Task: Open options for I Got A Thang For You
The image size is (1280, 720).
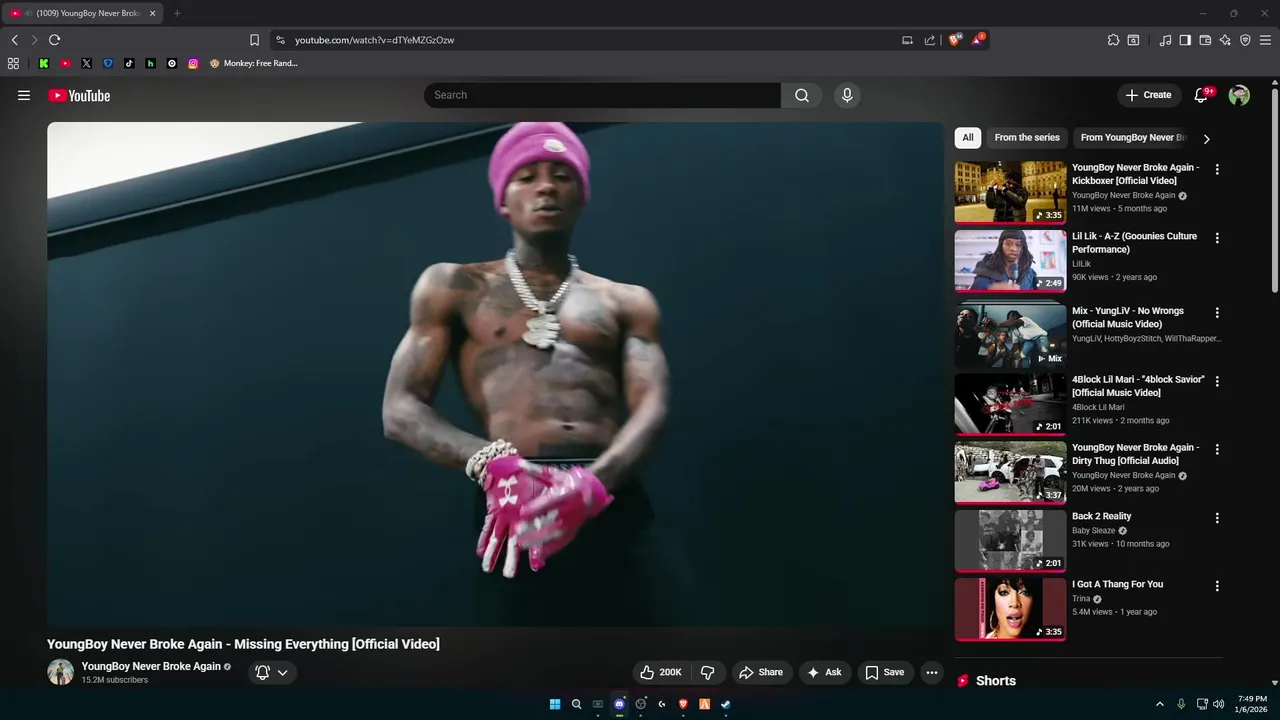Action: (x=1217, y=586)
